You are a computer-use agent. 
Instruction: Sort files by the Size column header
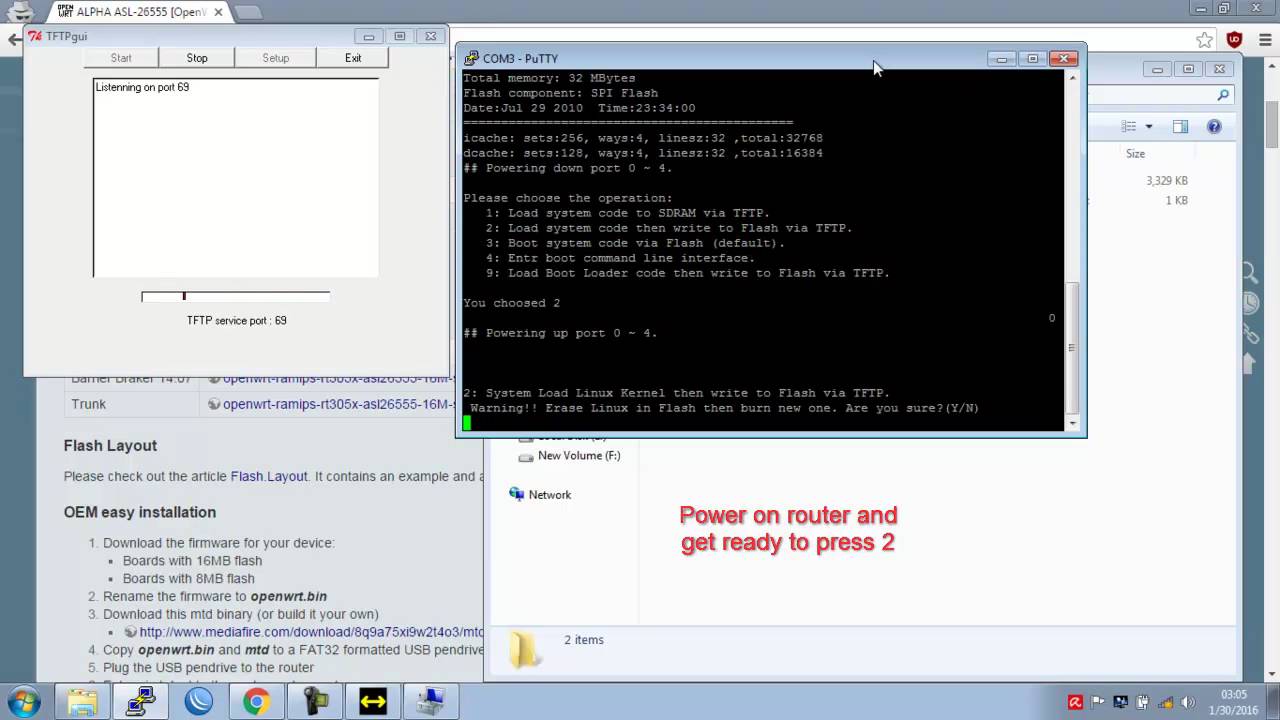click(1135, 153)
